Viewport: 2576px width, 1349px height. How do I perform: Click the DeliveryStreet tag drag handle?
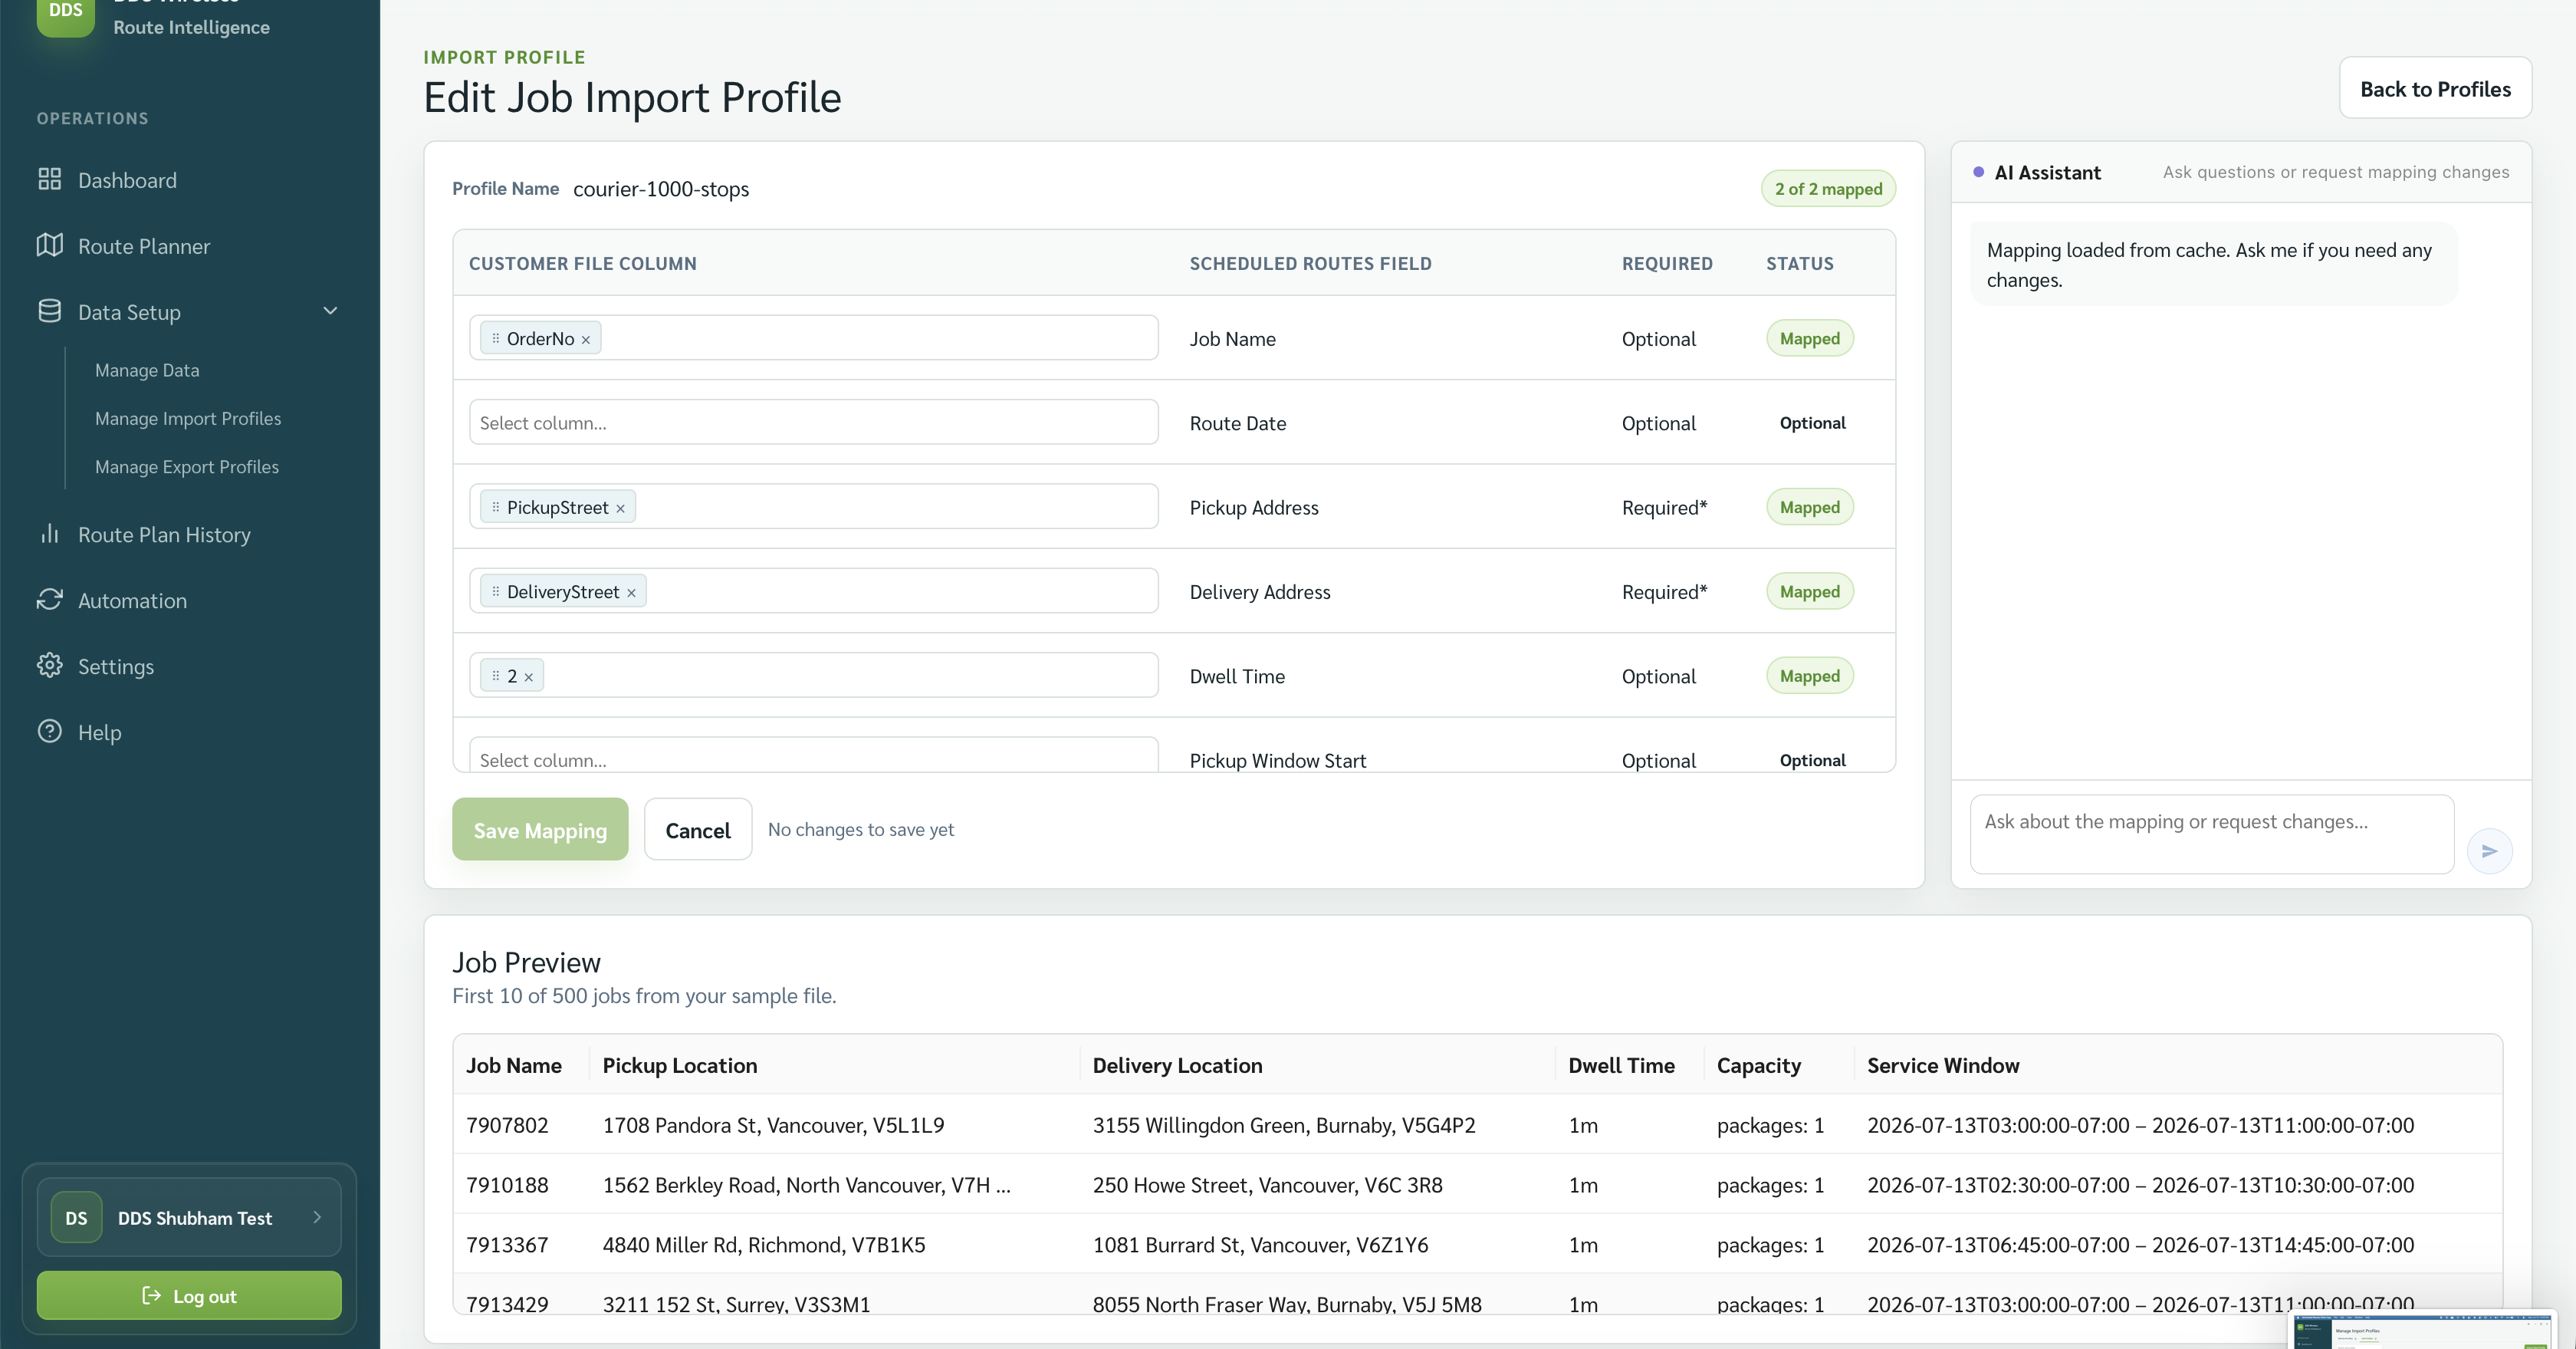pos(495,591)
